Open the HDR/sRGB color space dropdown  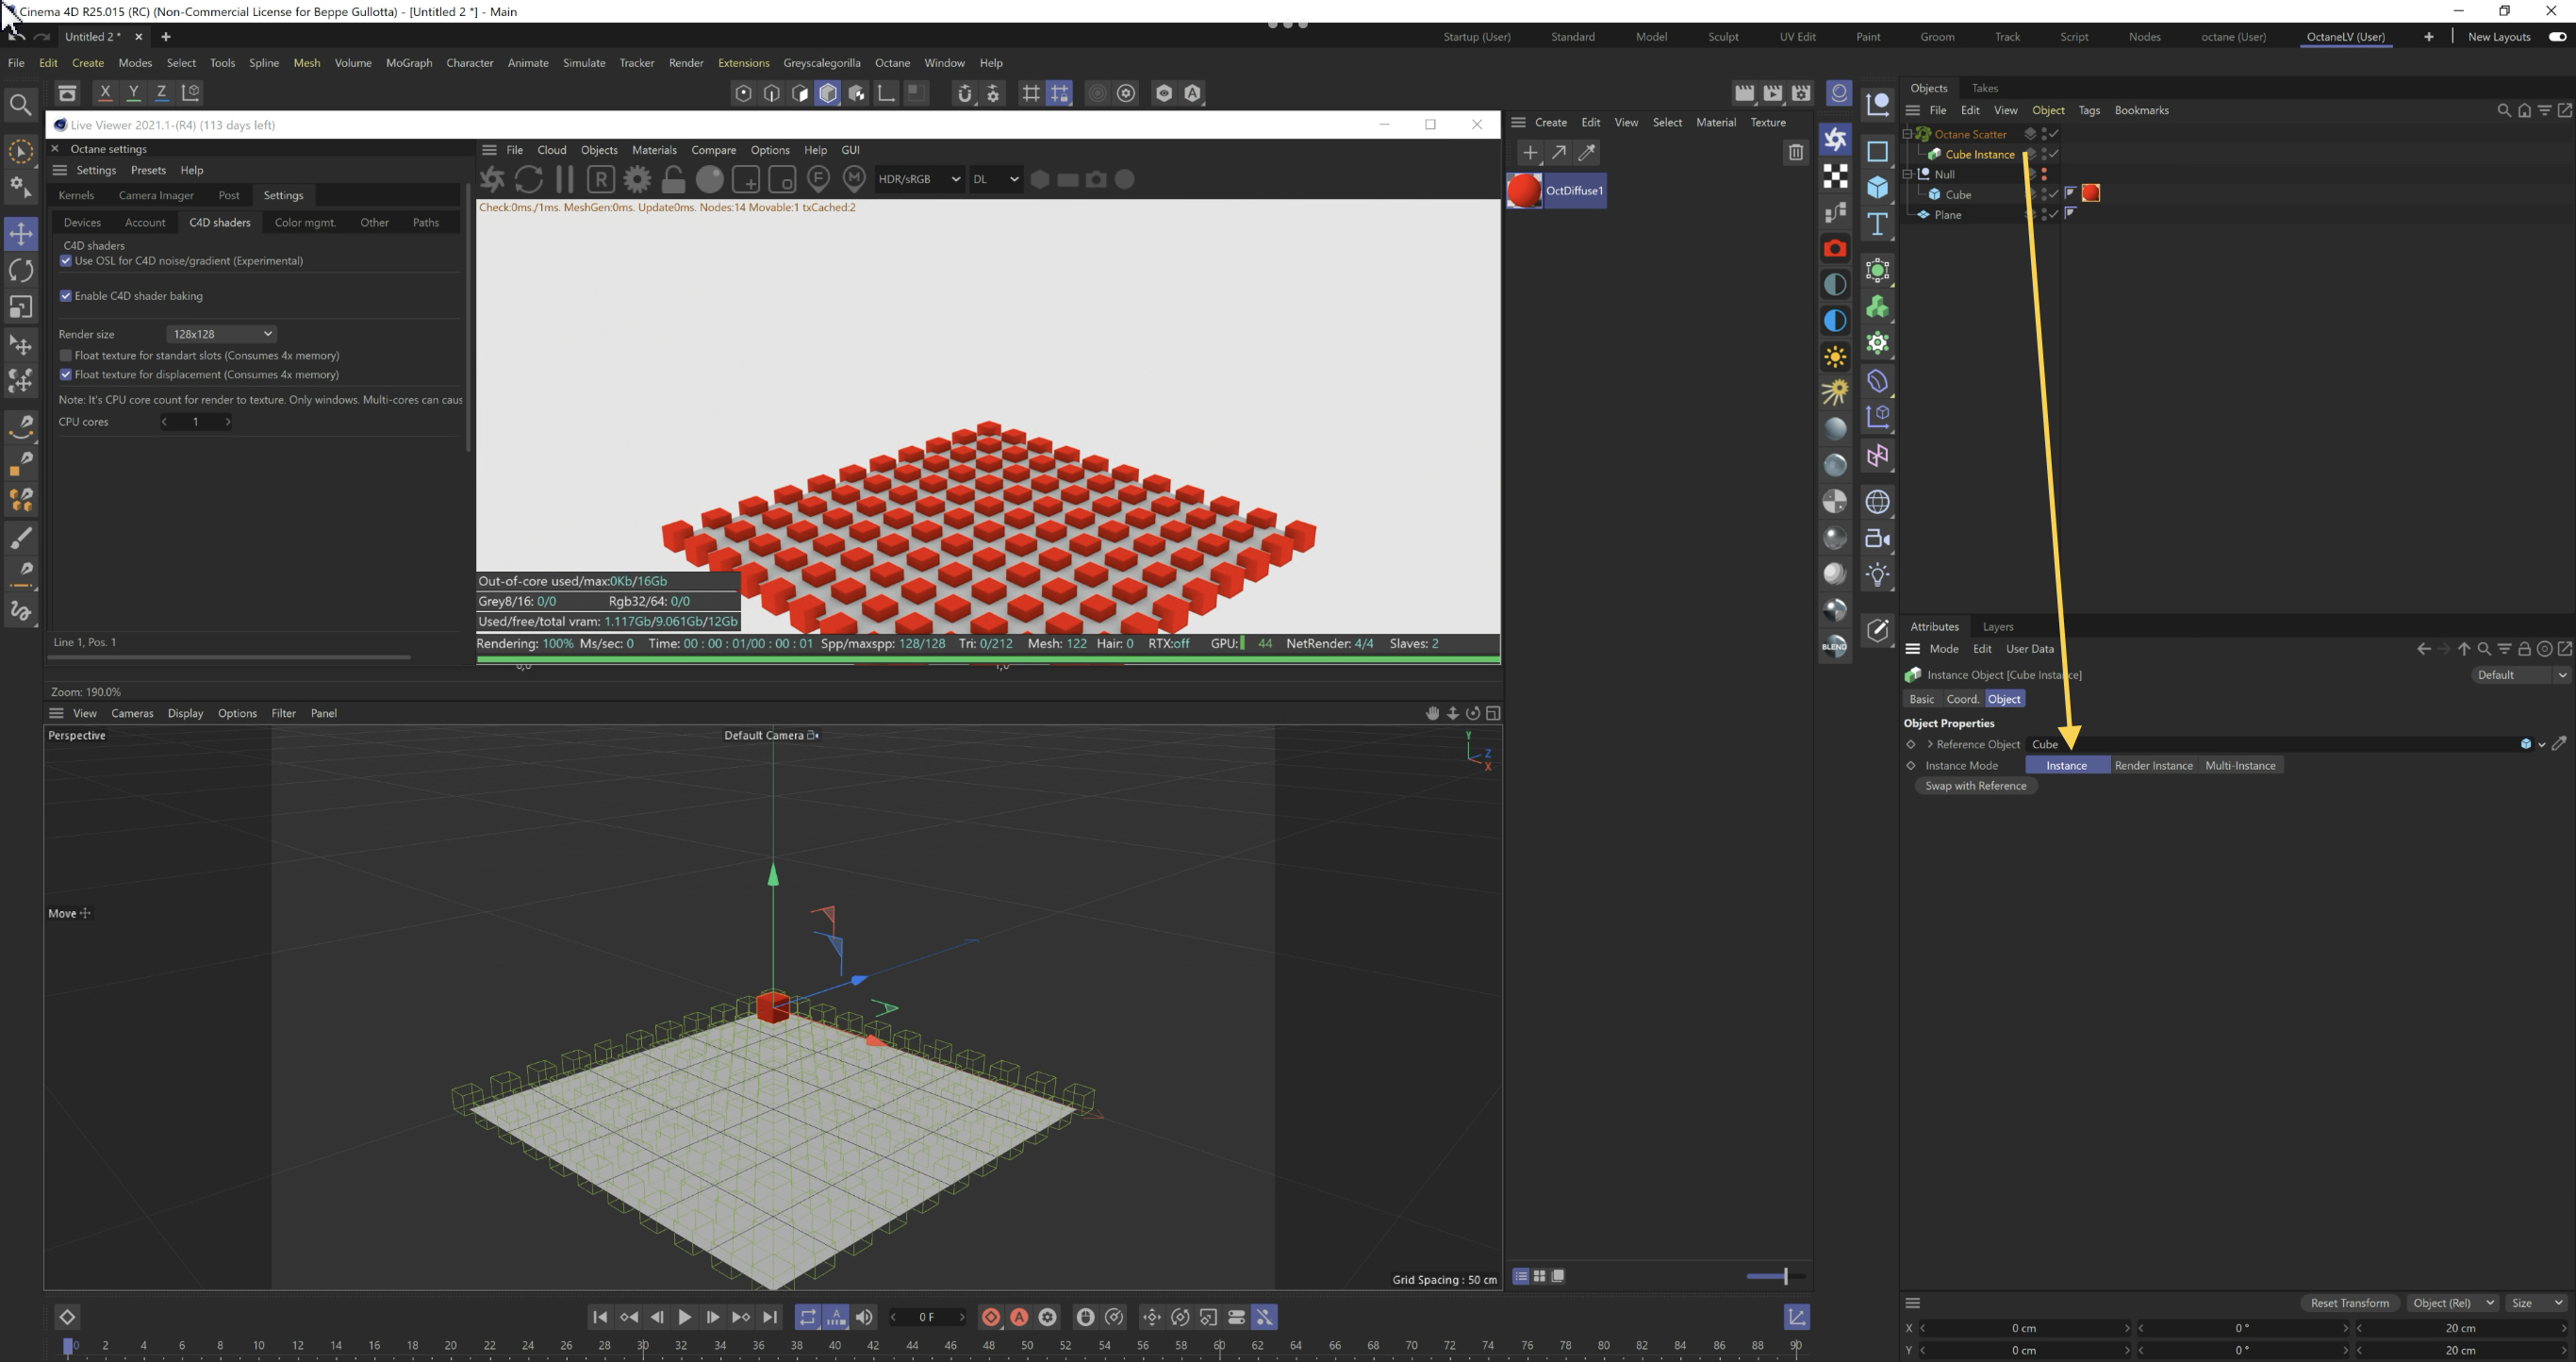pos(918,179)
